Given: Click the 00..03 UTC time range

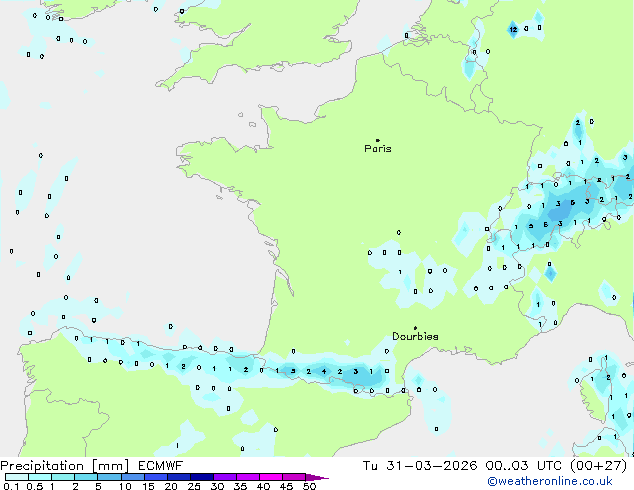Looking at the screenshot, I should click(x=524, y=466).
